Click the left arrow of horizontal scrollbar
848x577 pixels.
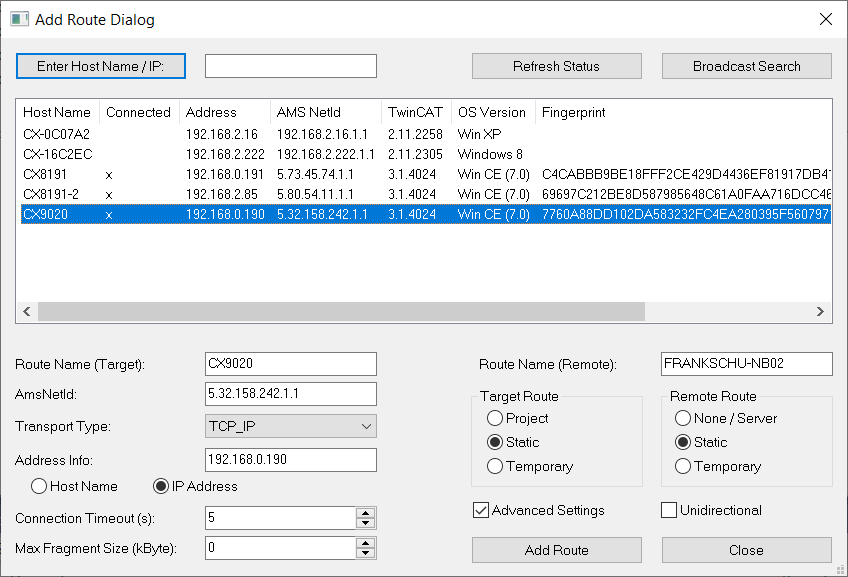(x=26, y=311)
